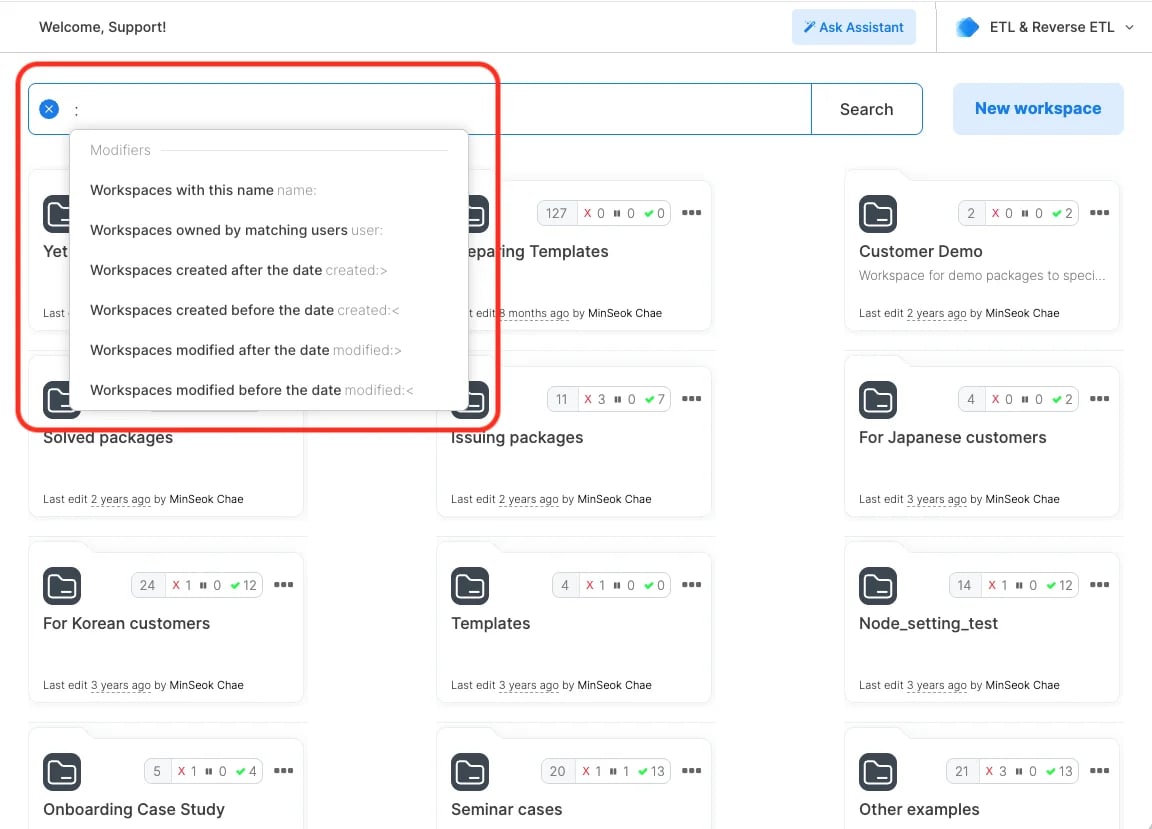Click the 127 package count on Preparing Templates
The image size is (1152, 829).
[x=556, y=213]
